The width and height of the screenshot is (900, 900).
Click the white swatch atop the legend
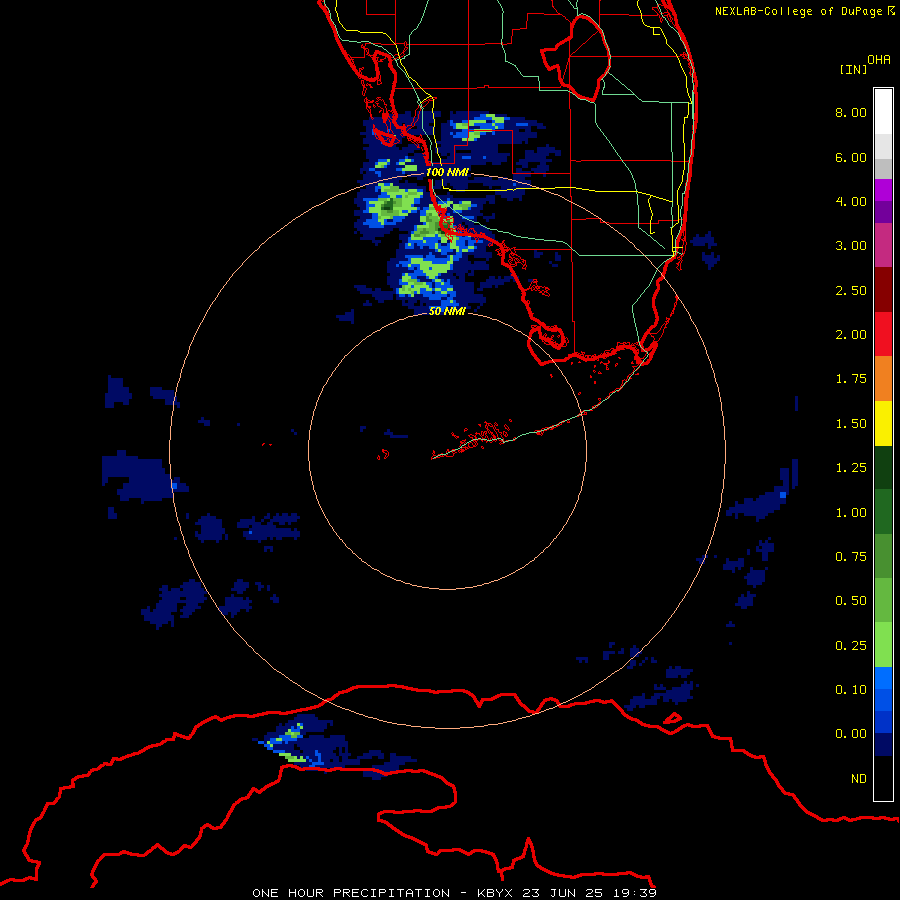[883, 112]
